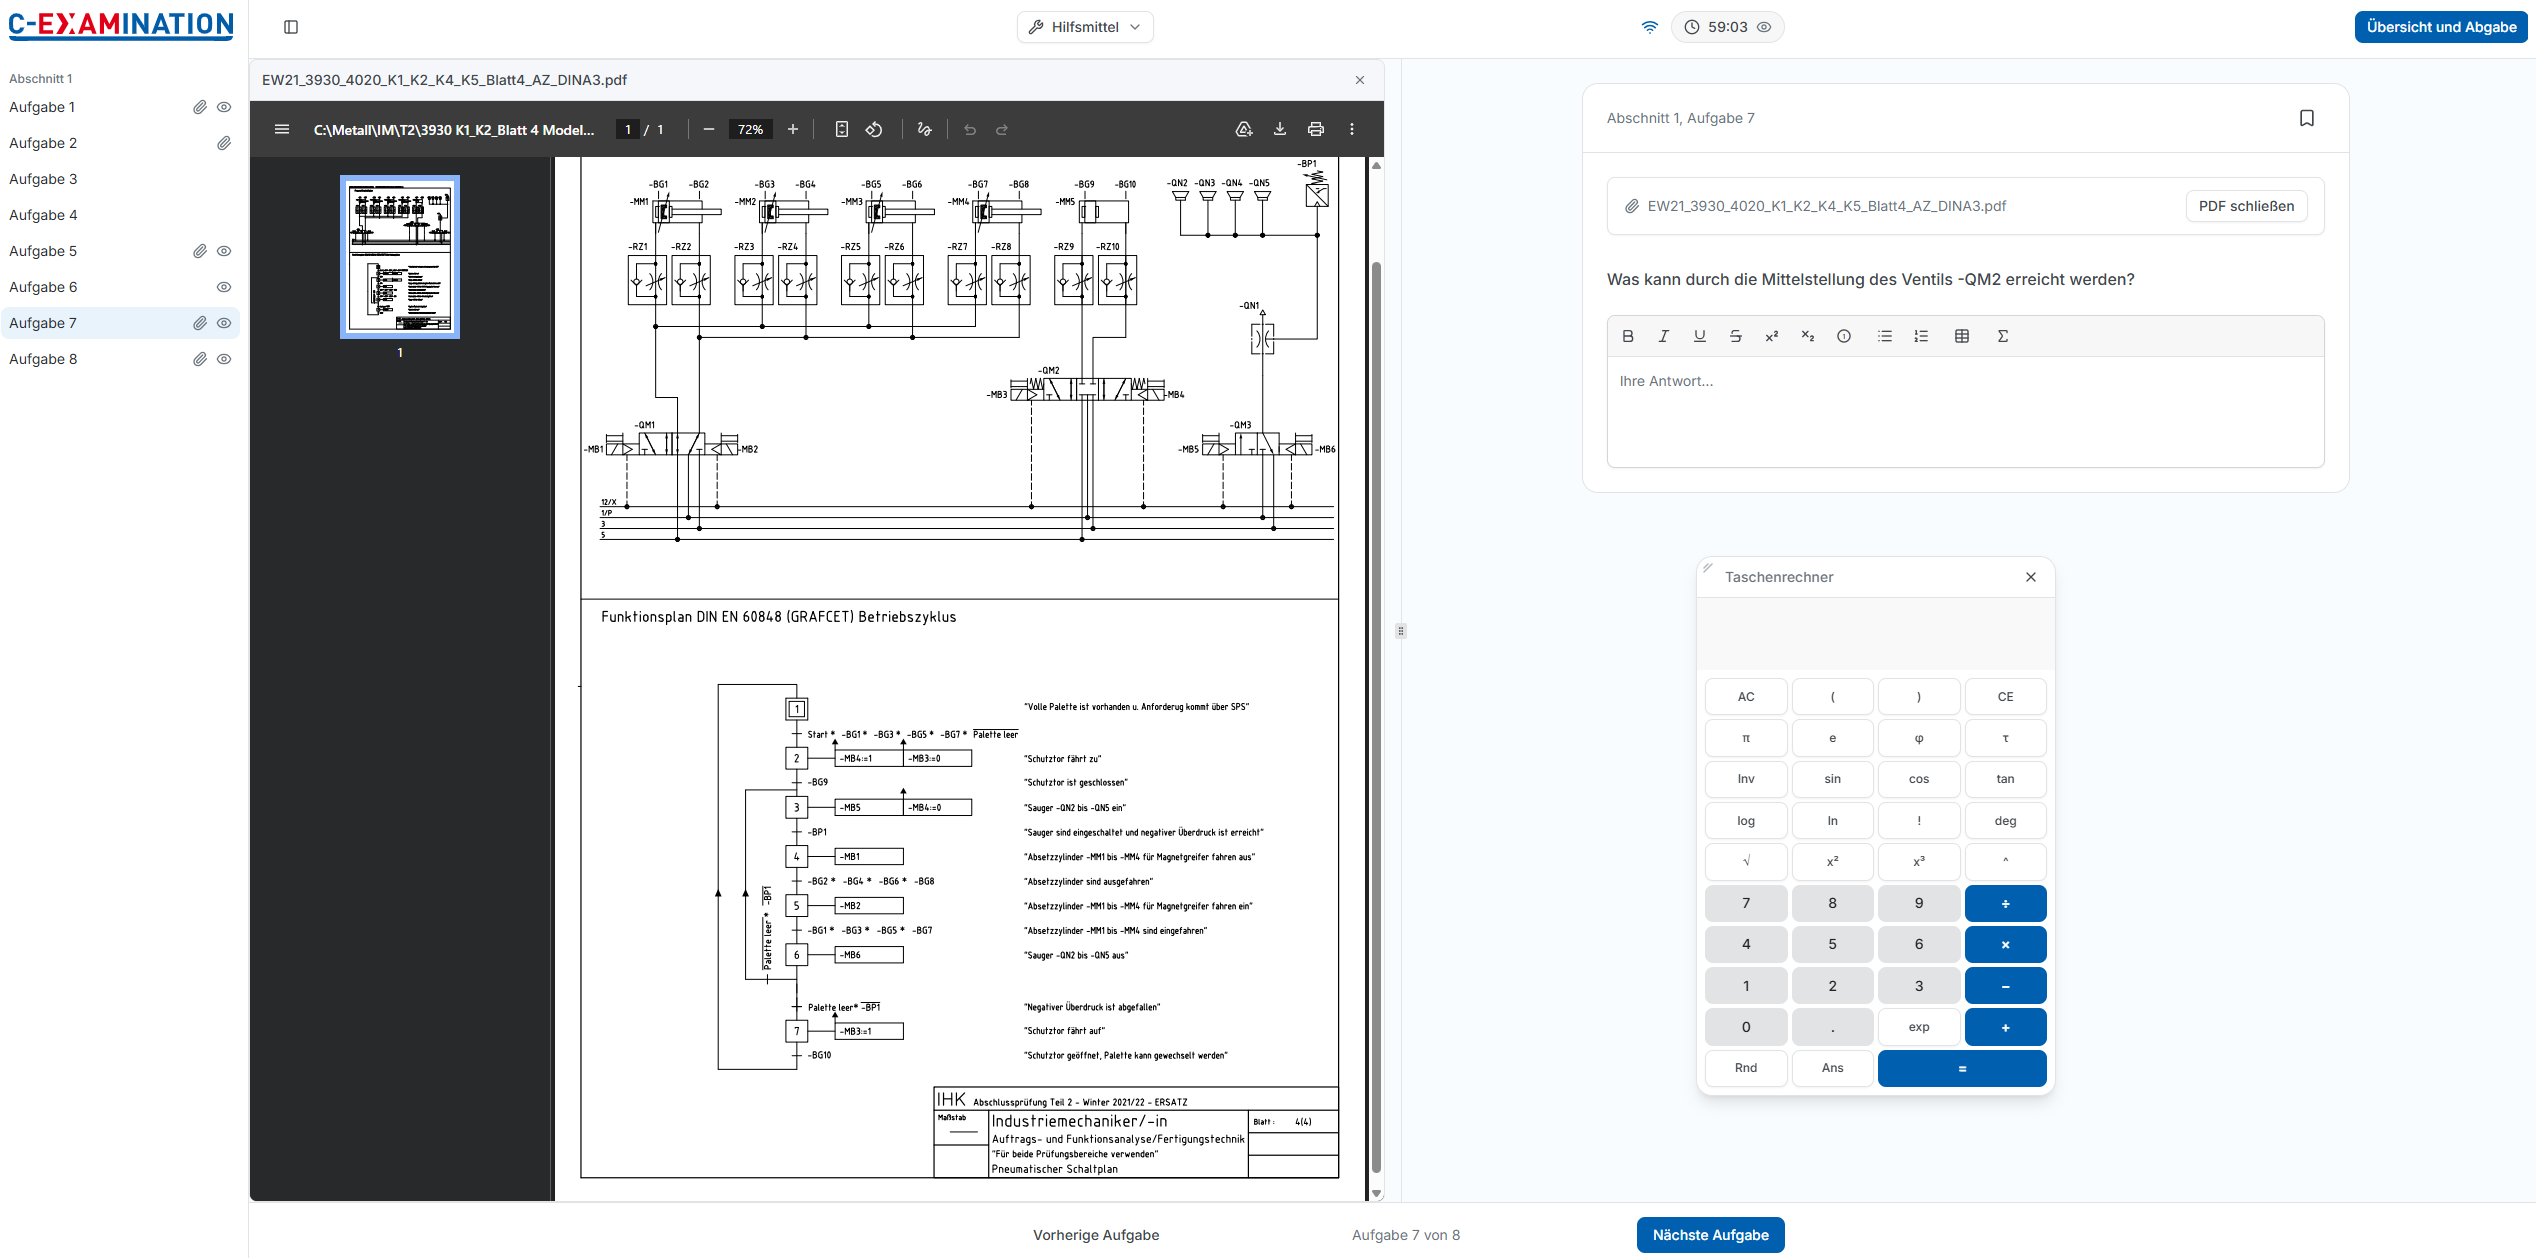Open the attached PDF file link
Viewport: 2536px width, 1258px height.
pos(1826,206)
